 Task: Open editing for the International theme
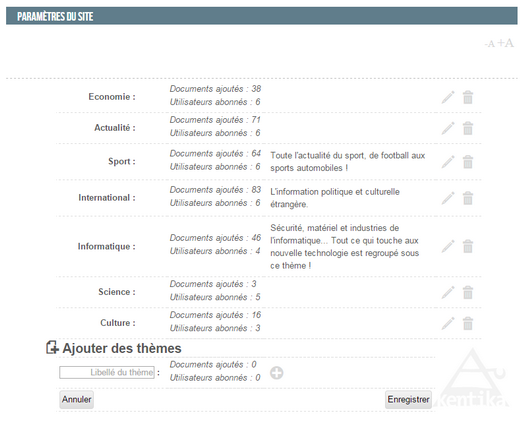(448, 198)
